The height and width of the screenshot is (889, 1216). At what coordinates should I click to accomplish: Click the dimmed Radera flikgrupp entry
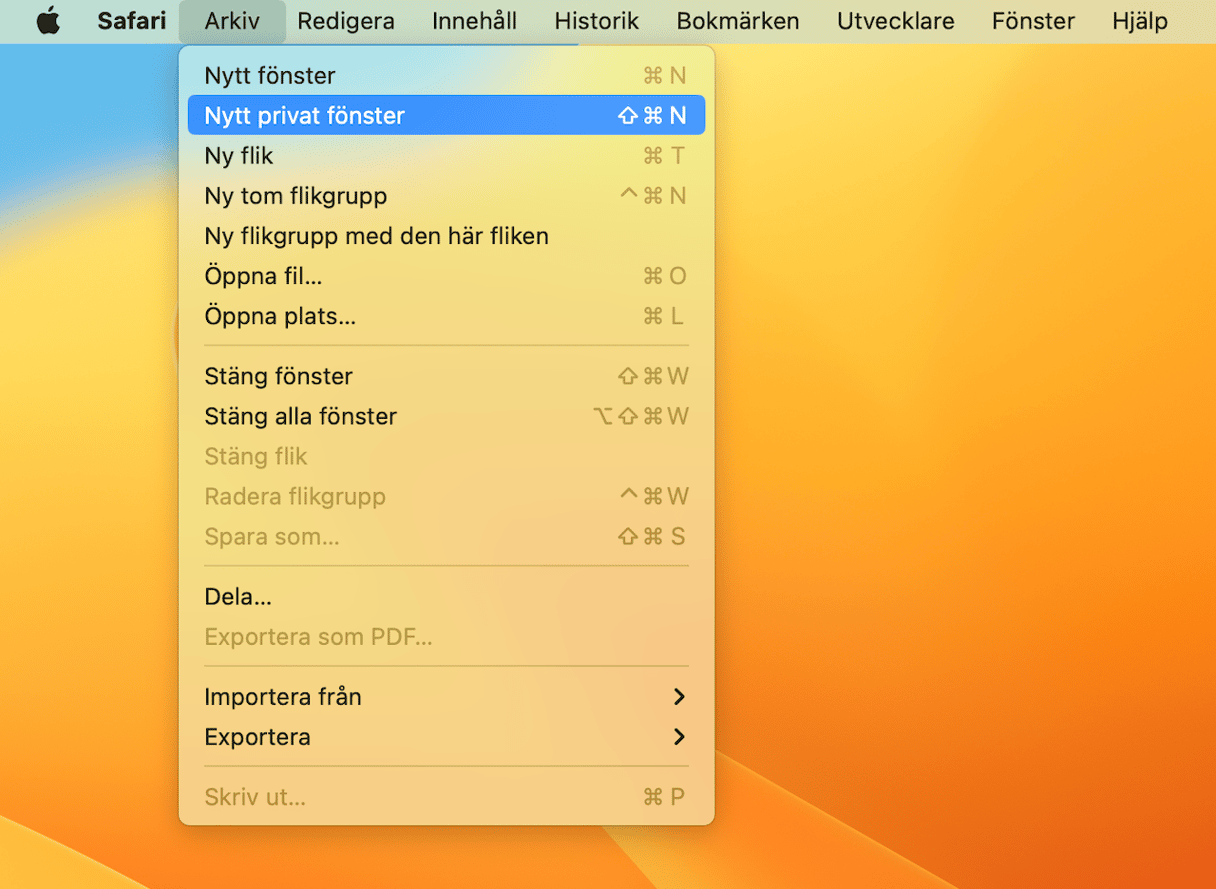coord(446,496)
